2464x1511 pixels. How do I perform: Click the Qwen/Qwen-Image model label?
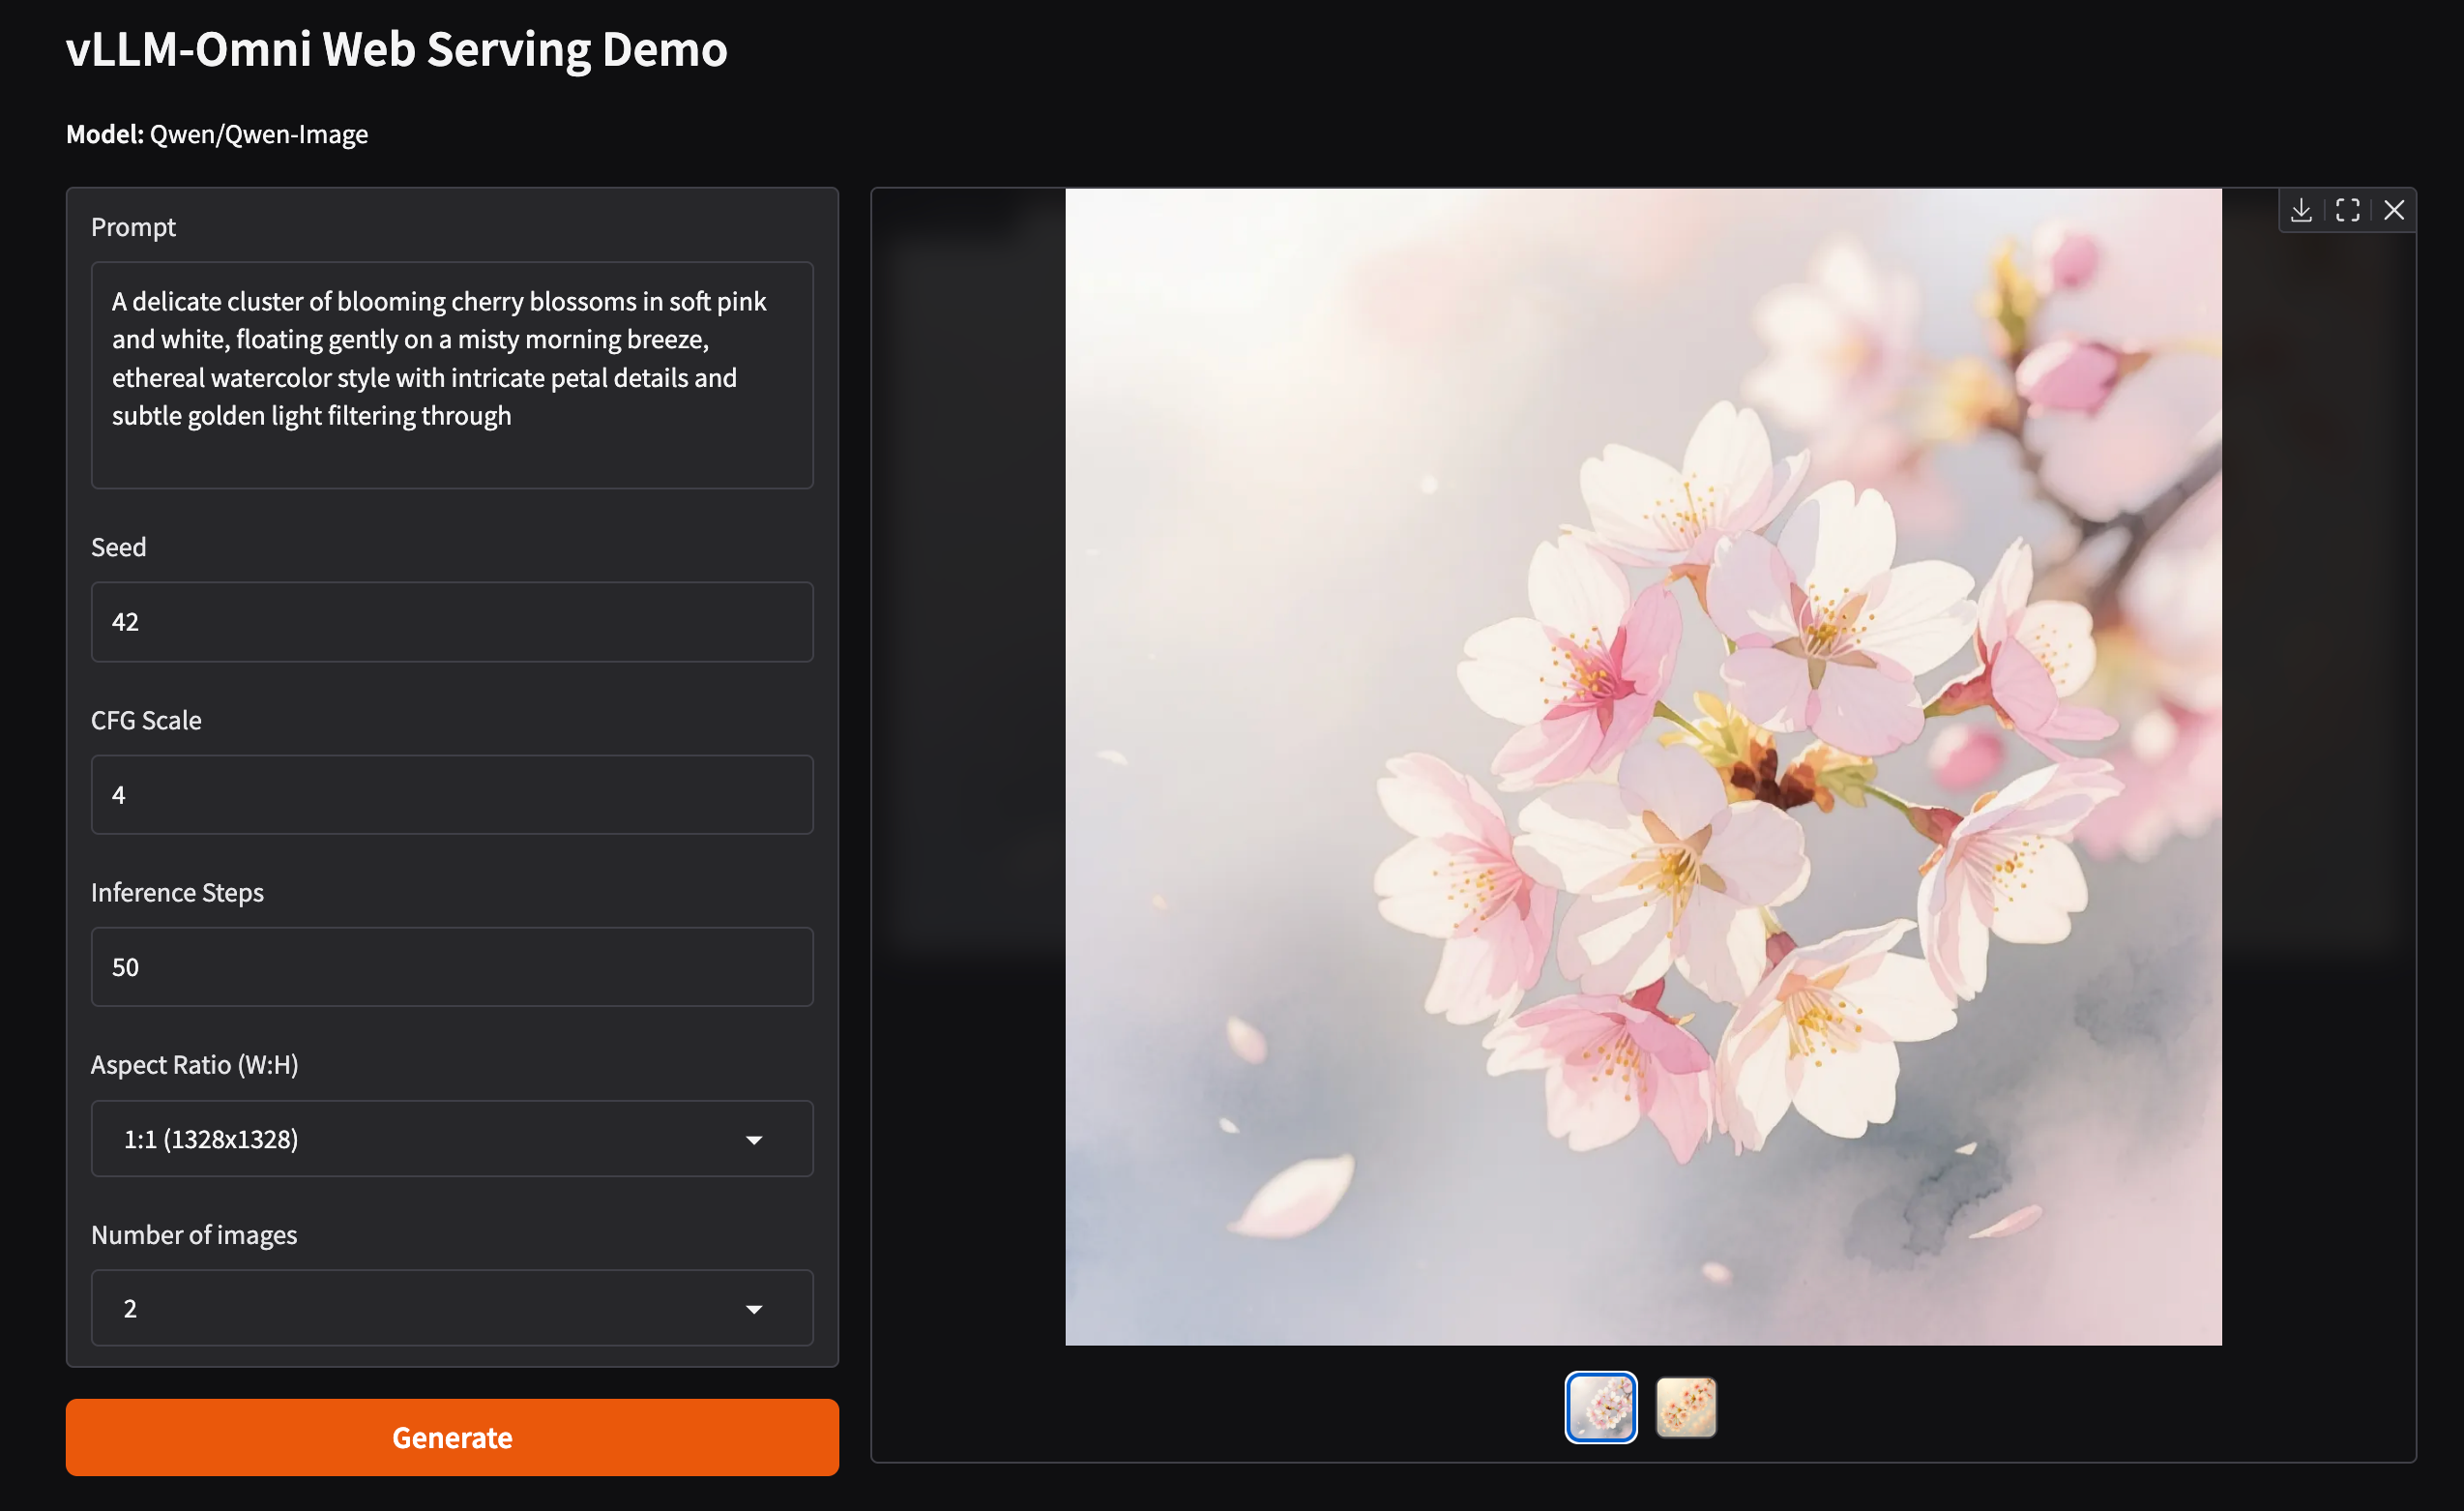[258, 133]
